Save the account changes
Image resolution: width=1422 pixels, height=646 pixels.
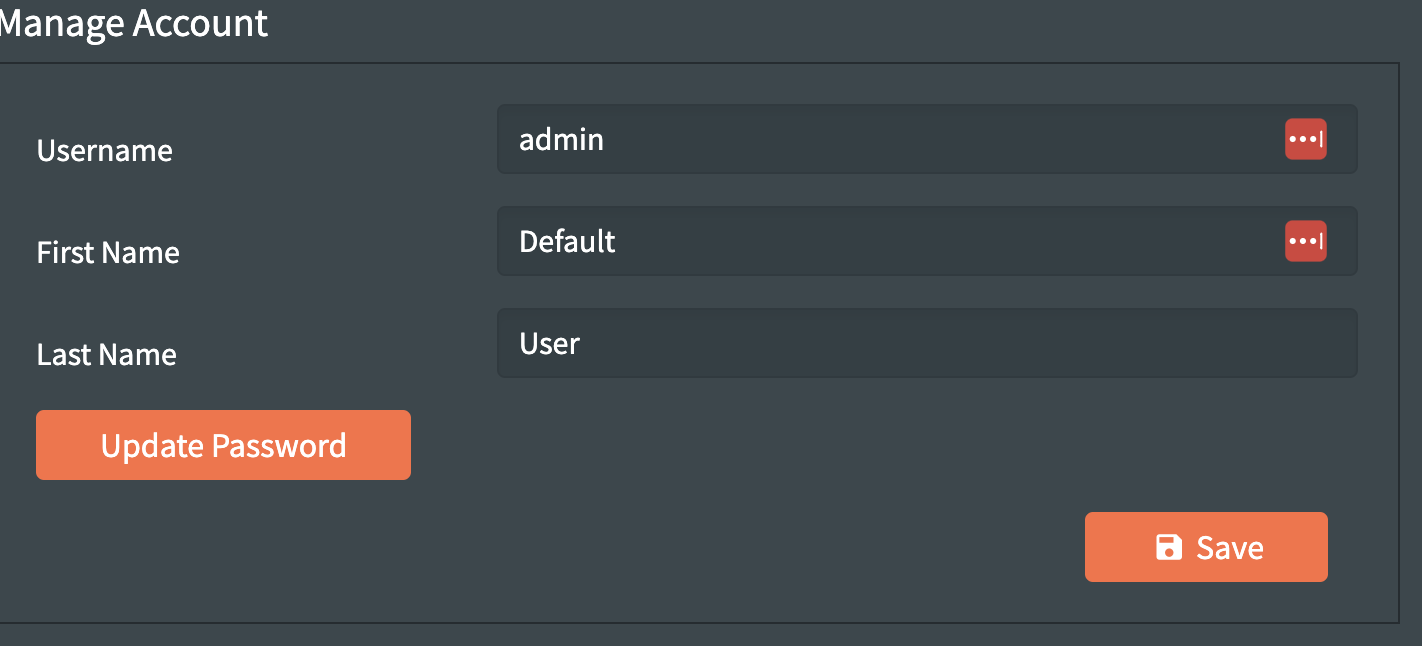(x=1206, y=547)
